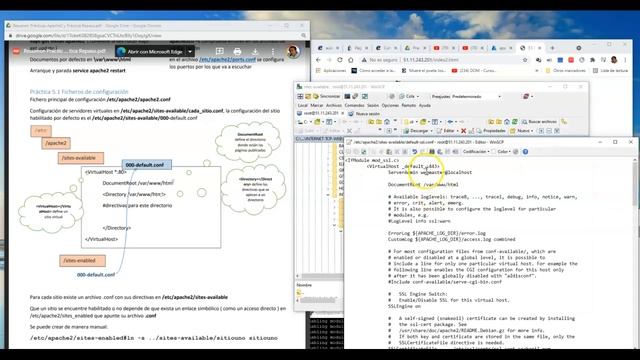Open the Opciones menu in WinSCP
This screenshot has width=640, height=360.
click(x=390, y=105)
